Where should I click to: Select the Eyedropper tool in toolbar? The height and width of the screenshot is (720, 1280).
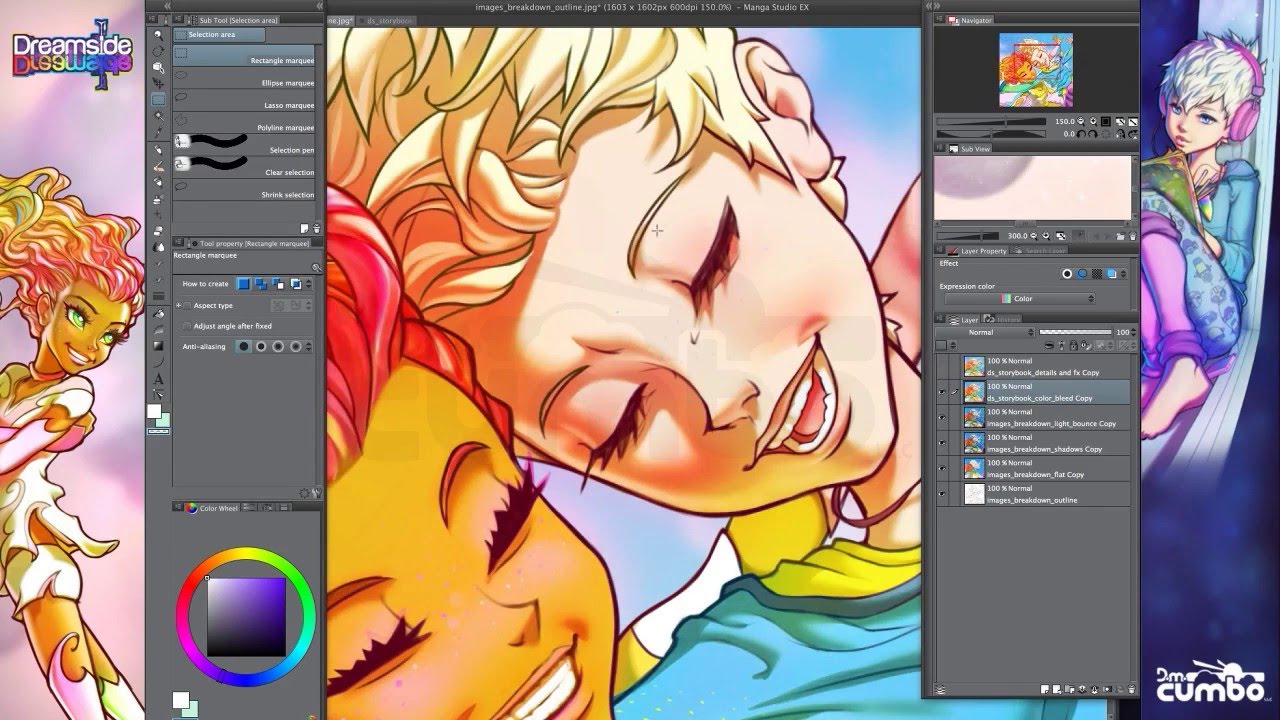click(158, 132)
